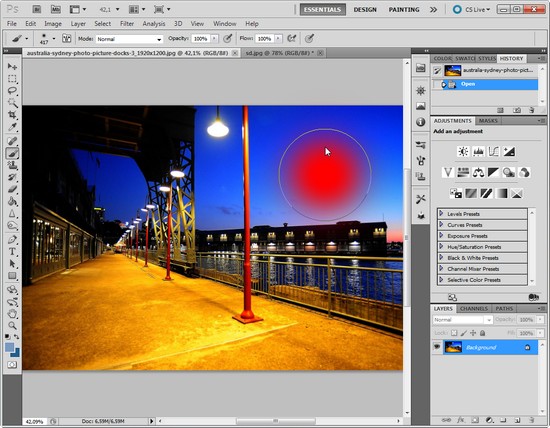The height and width of the screenshot is (428, 550).
Task: Select the Rectangle shape tool
Action: tap(12, 276)
